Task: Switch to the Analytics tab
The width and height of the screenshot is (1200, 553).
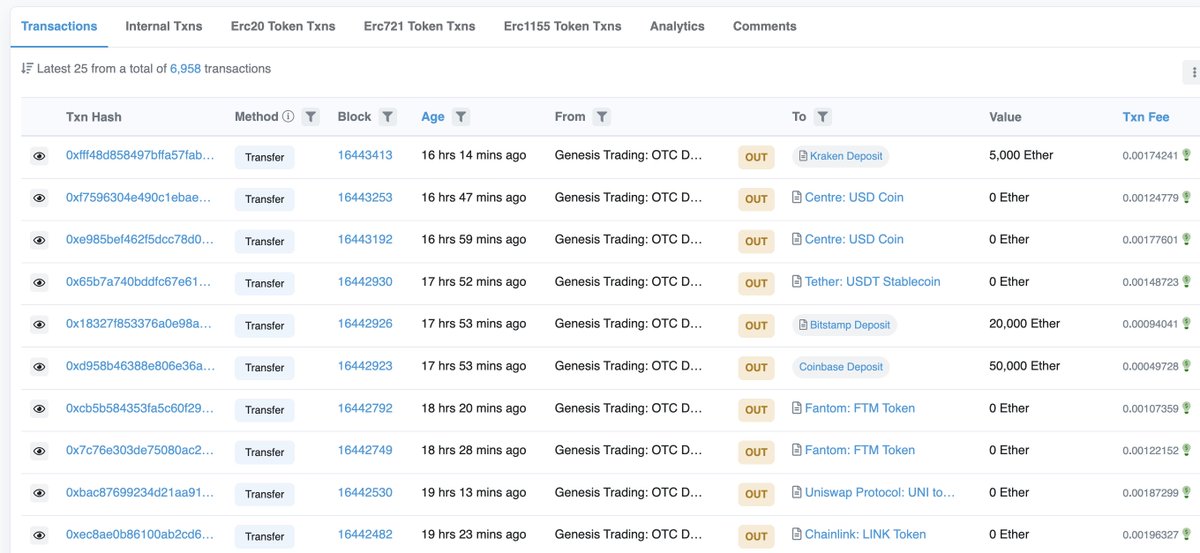Action: pos(677,26)
